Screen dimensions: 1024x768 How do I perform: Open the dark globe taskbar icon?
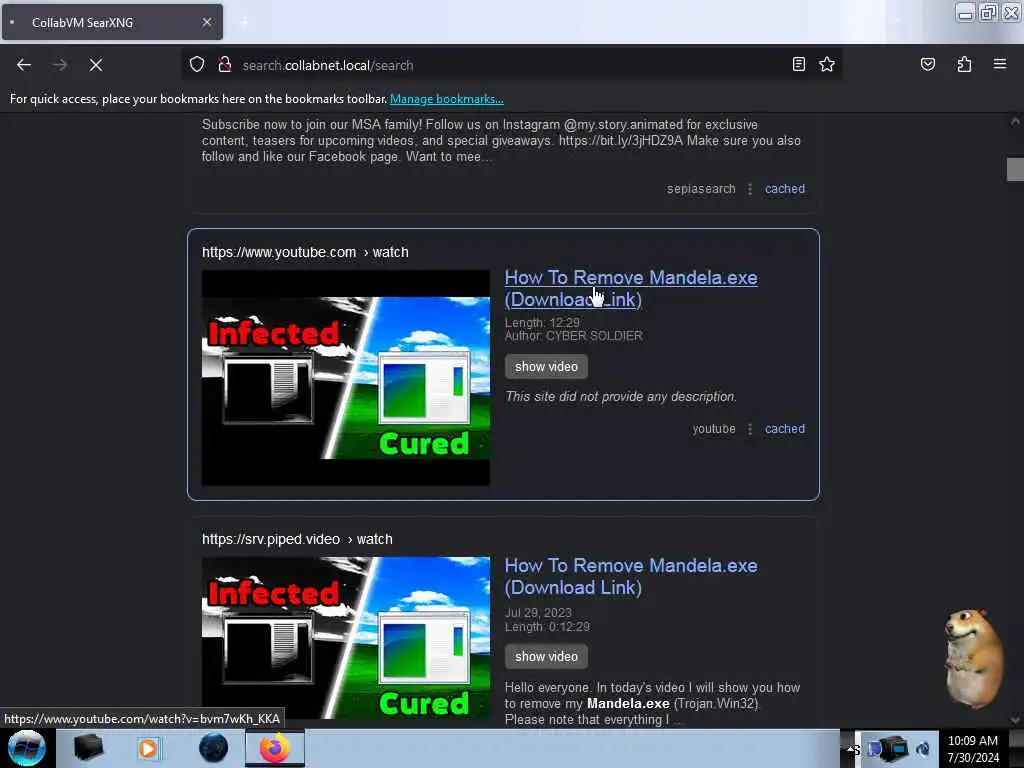213,748
